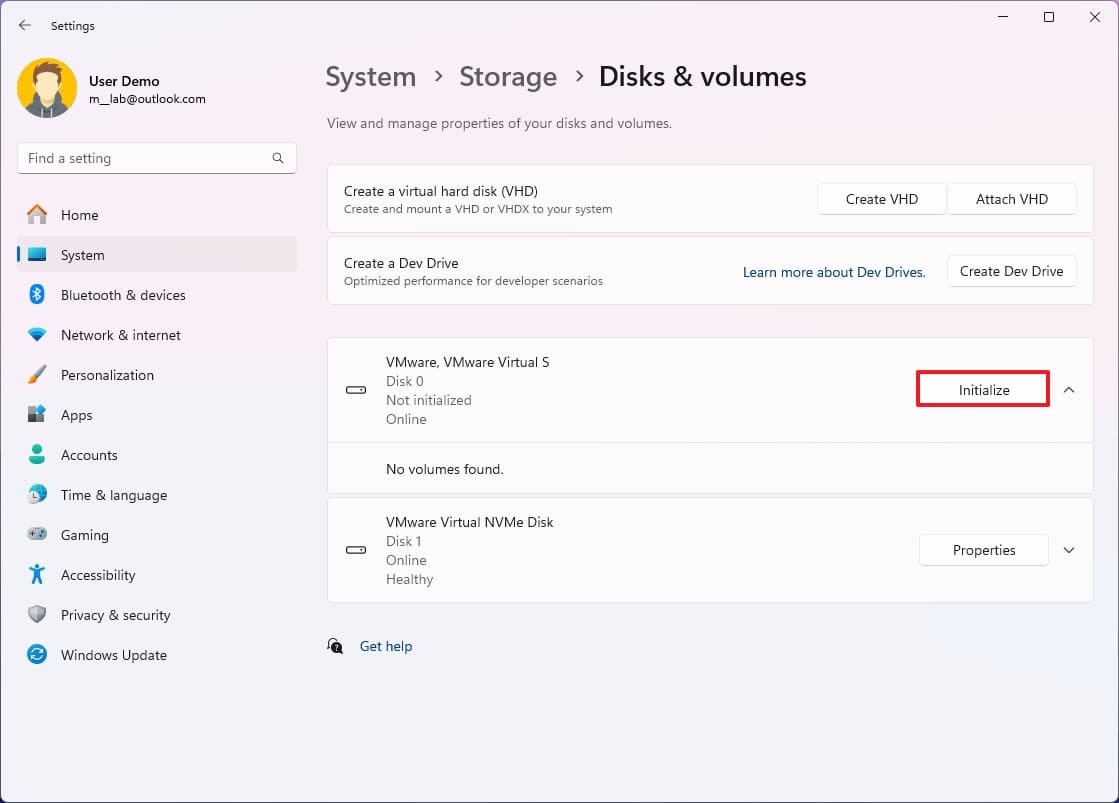
Task: Click the Get help headset icon
Action: (335, 646)
